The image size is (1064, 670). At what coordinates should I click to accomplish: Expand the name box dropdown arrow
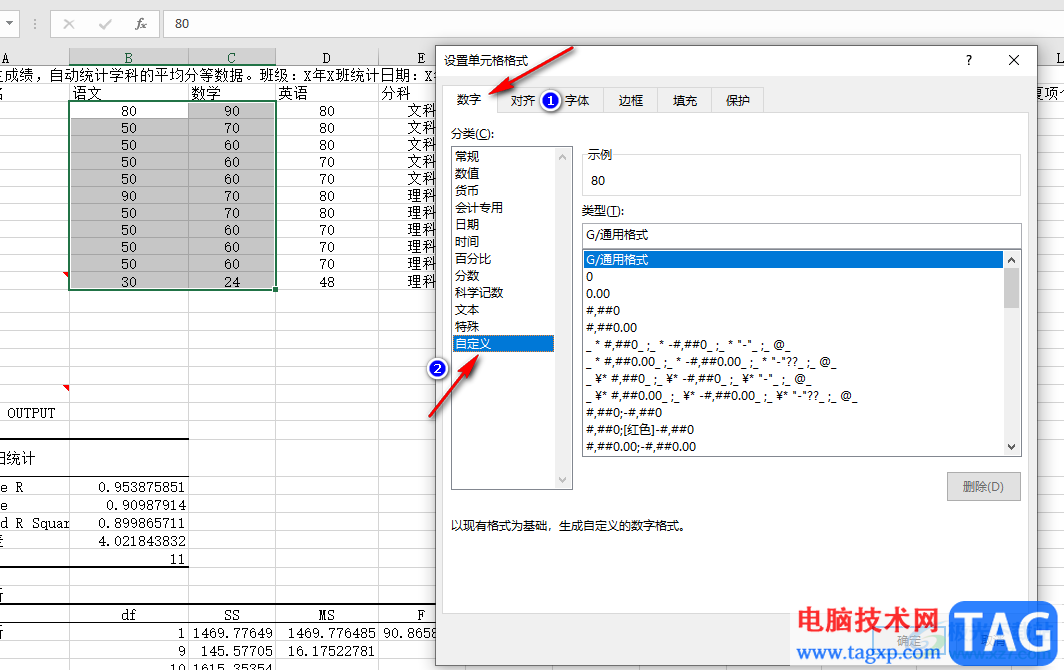pyautogui.click(x=10, y=24)
